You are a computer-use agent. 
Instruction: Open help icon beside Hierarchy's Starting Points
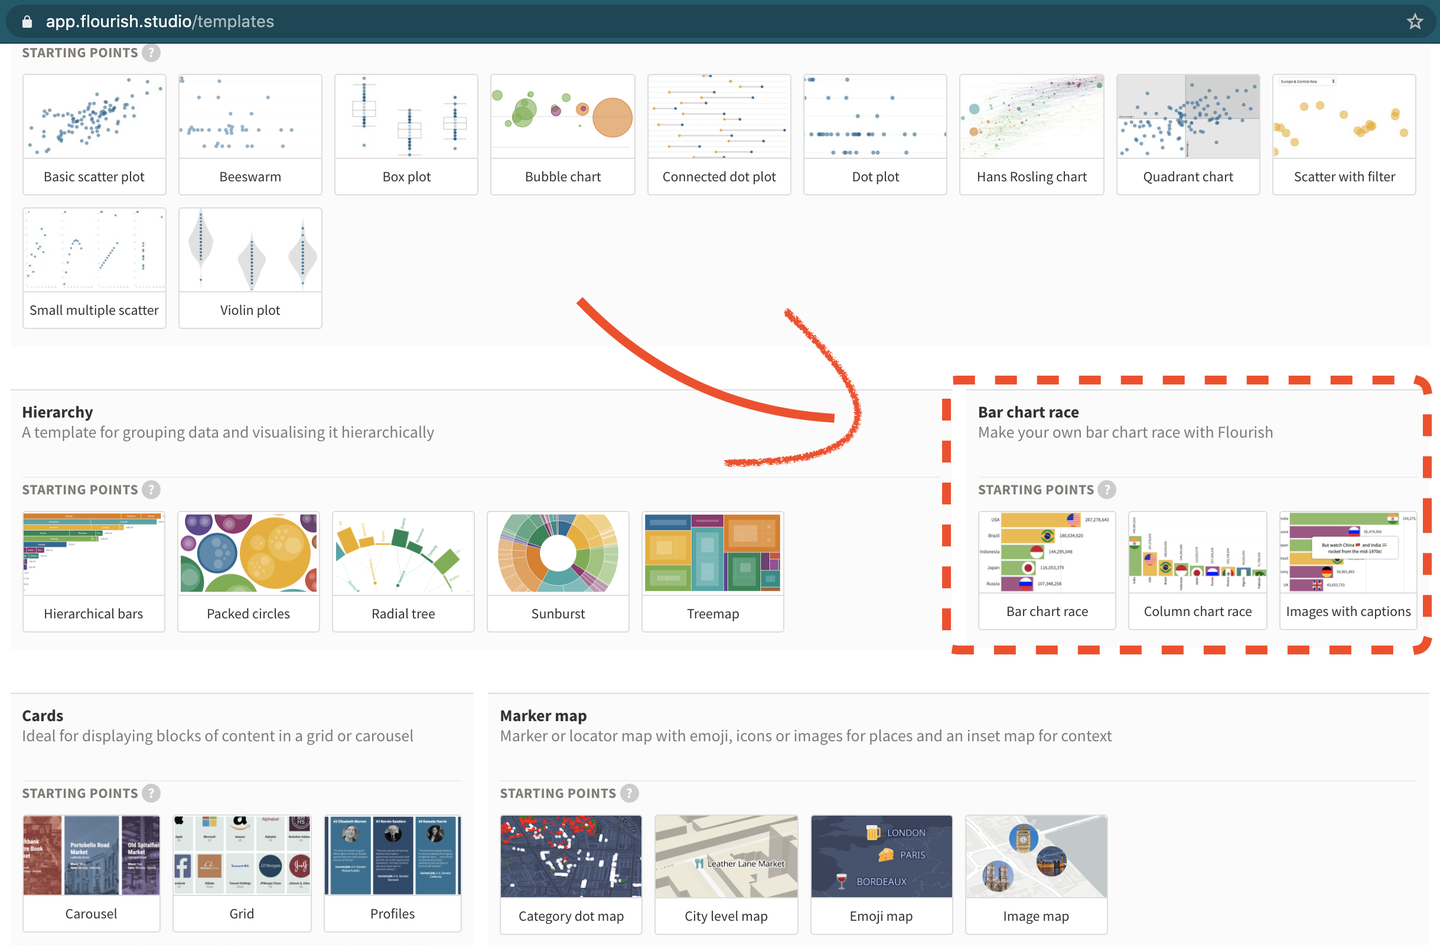point(151,489)
